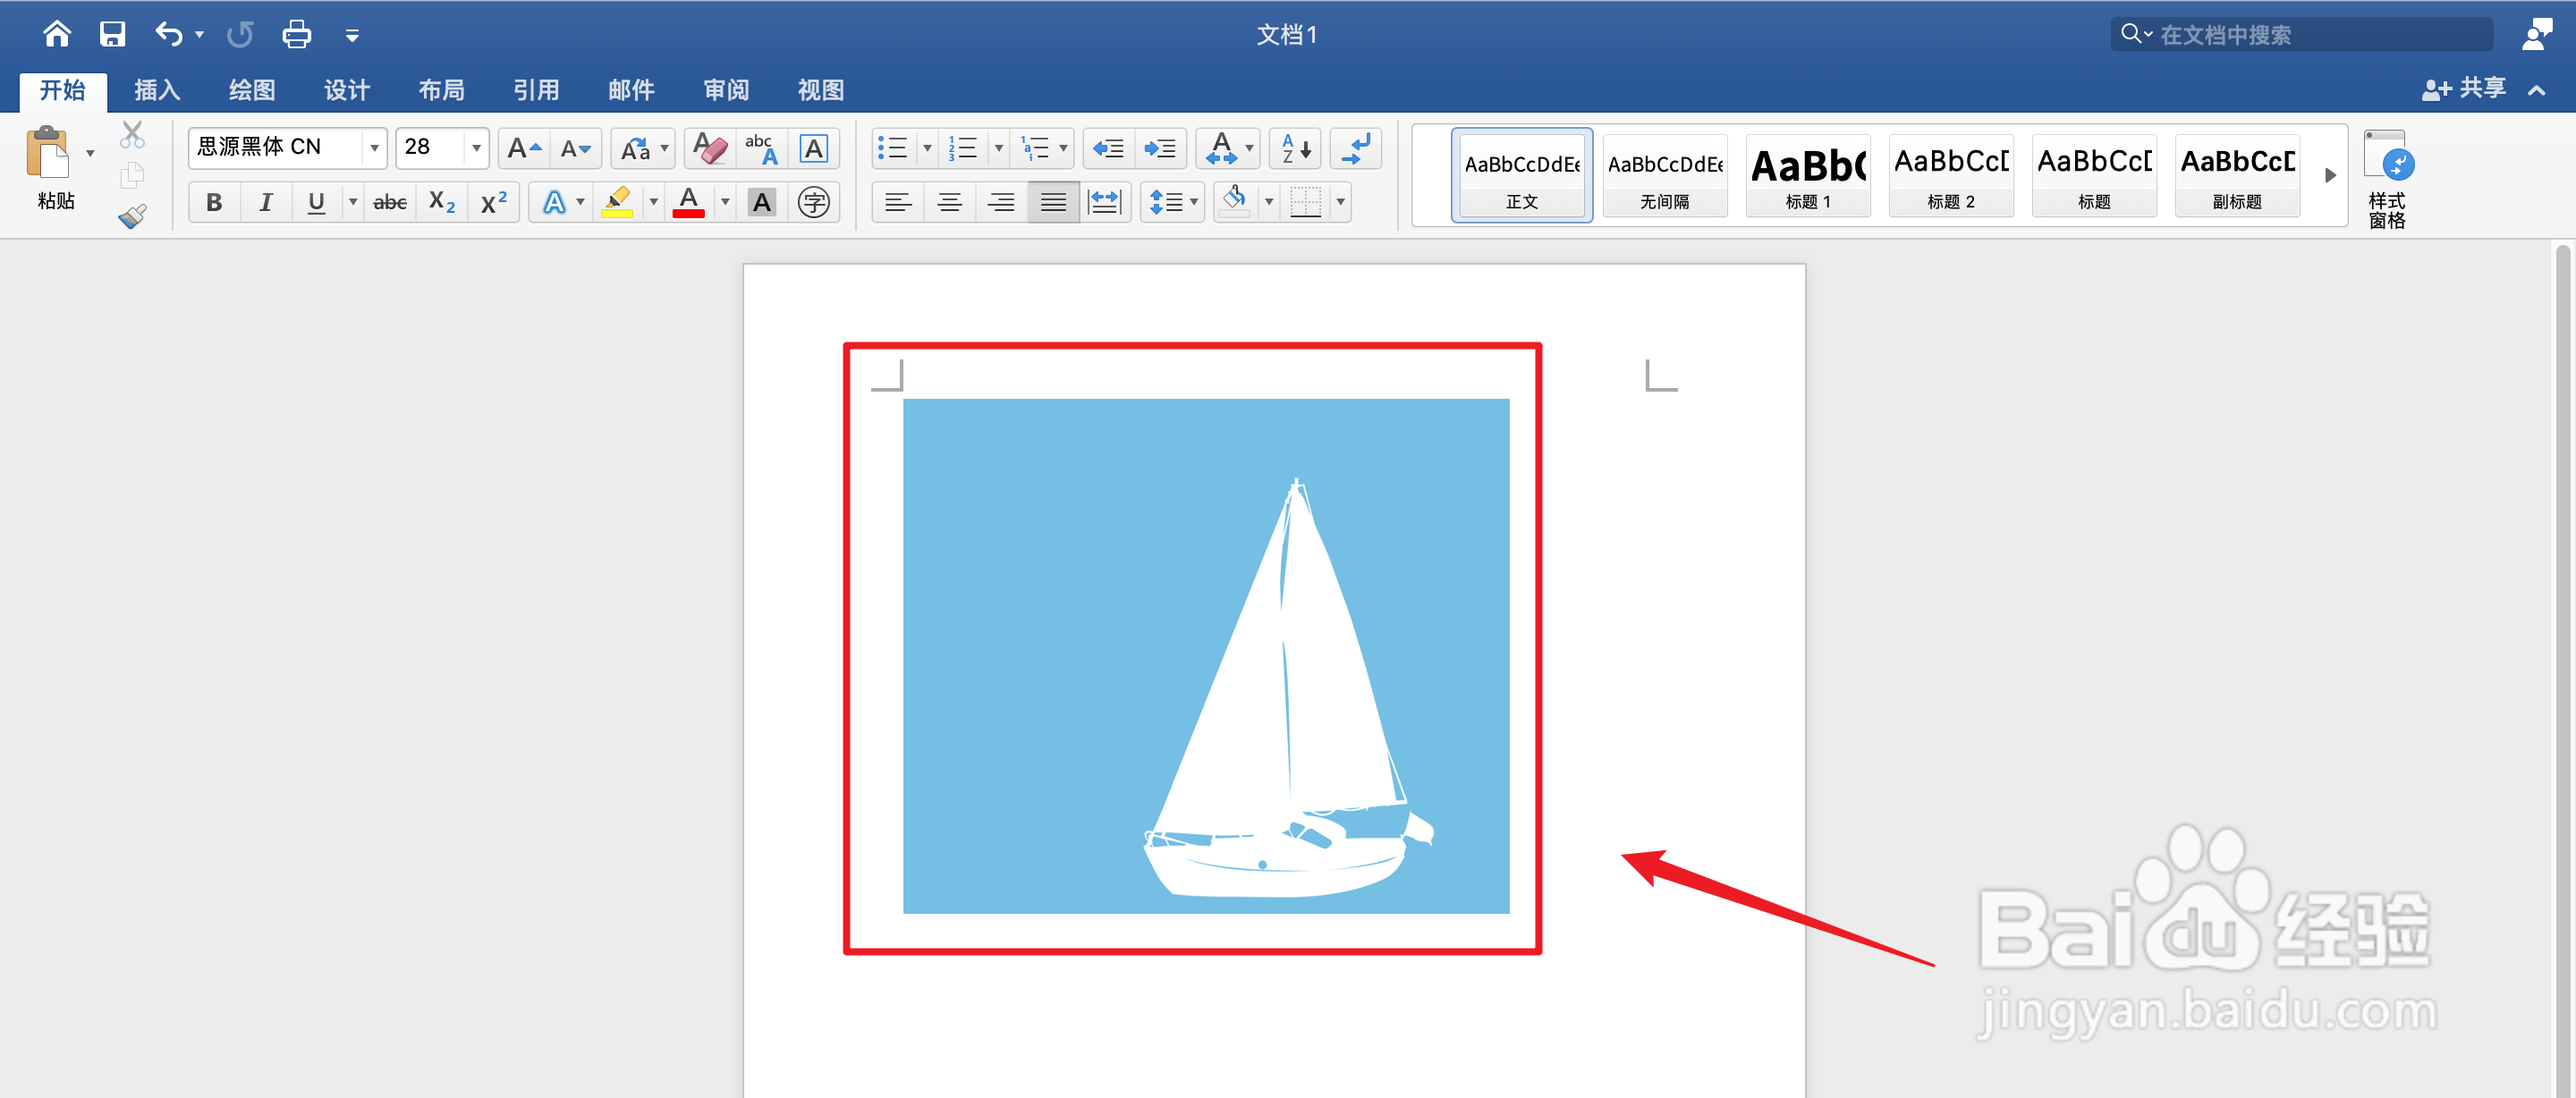
Task: Use the Format Painter brush
Action: (132, 216)
